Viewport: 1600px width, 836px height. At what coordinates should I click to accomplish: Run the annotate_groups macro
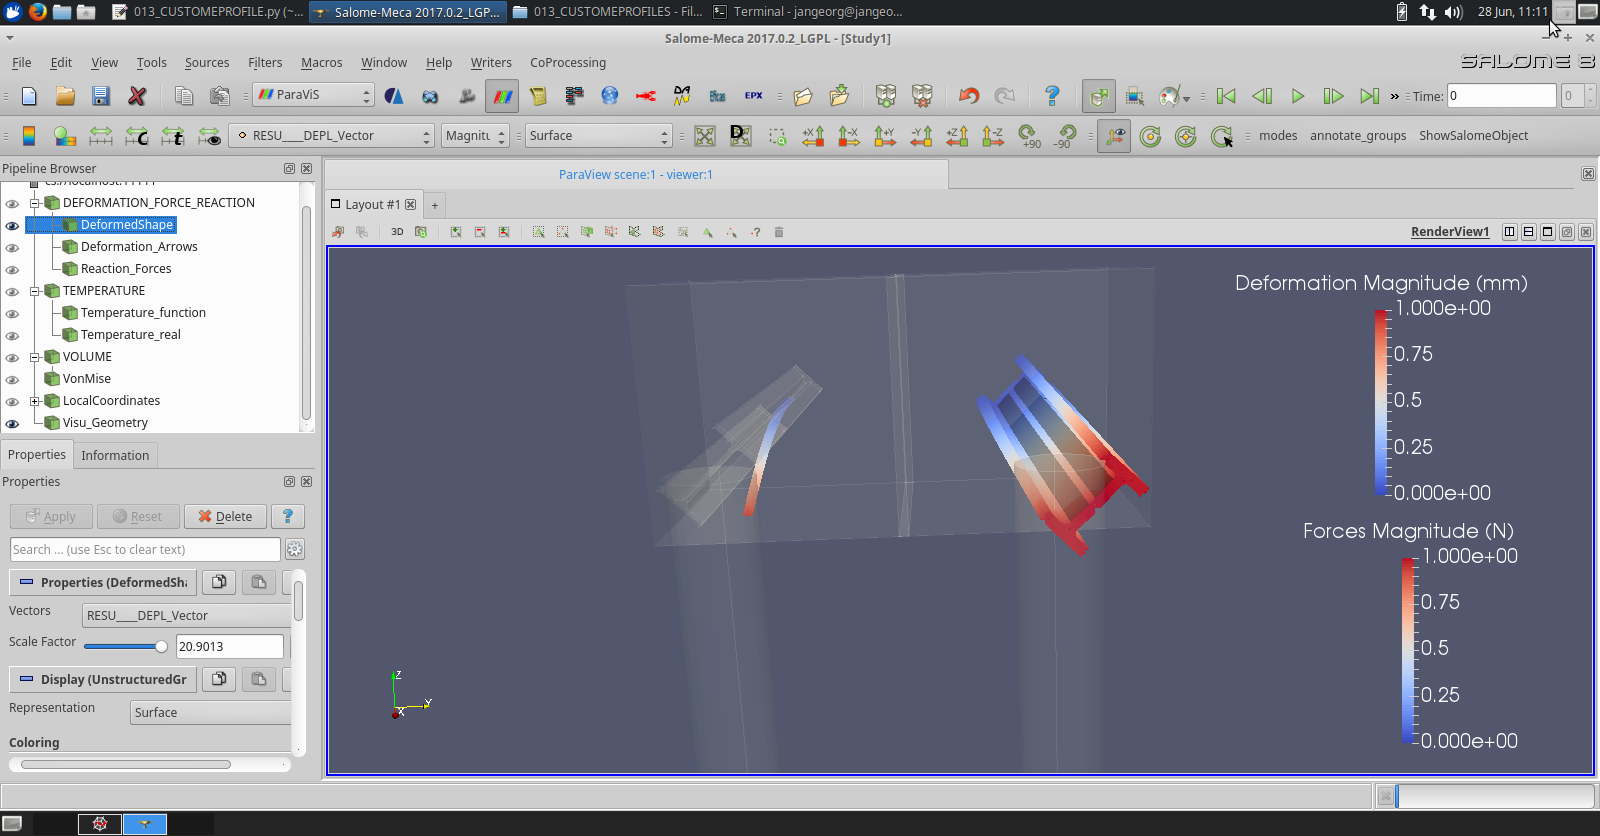click(x=1358, y=136)
